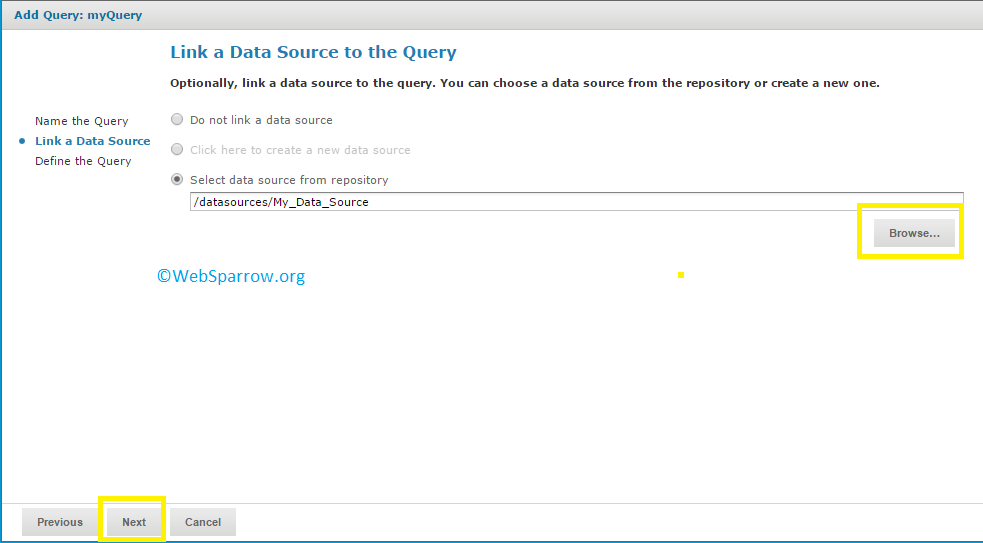Screen dimensions: 983x543
Task: Click the 'Optionally, link a data source' description
Action: pyautogui.click(x=525, y=83)
